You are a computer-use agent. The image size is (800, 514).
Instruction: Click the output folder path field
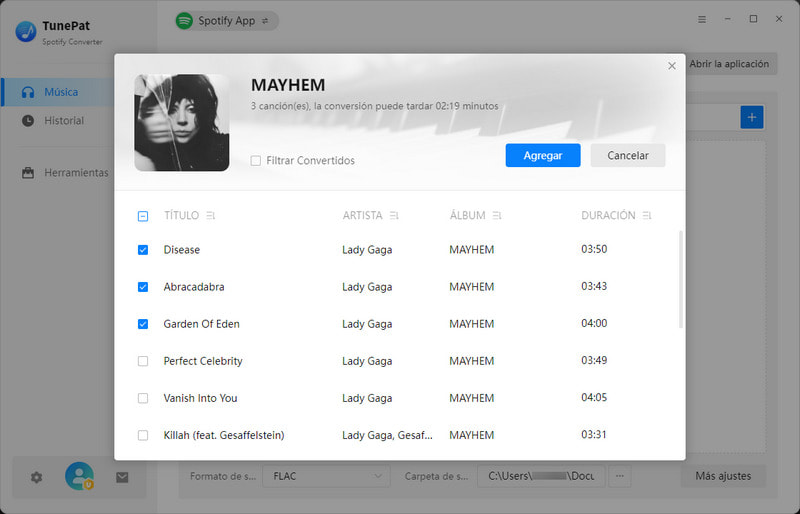point(541,476)
